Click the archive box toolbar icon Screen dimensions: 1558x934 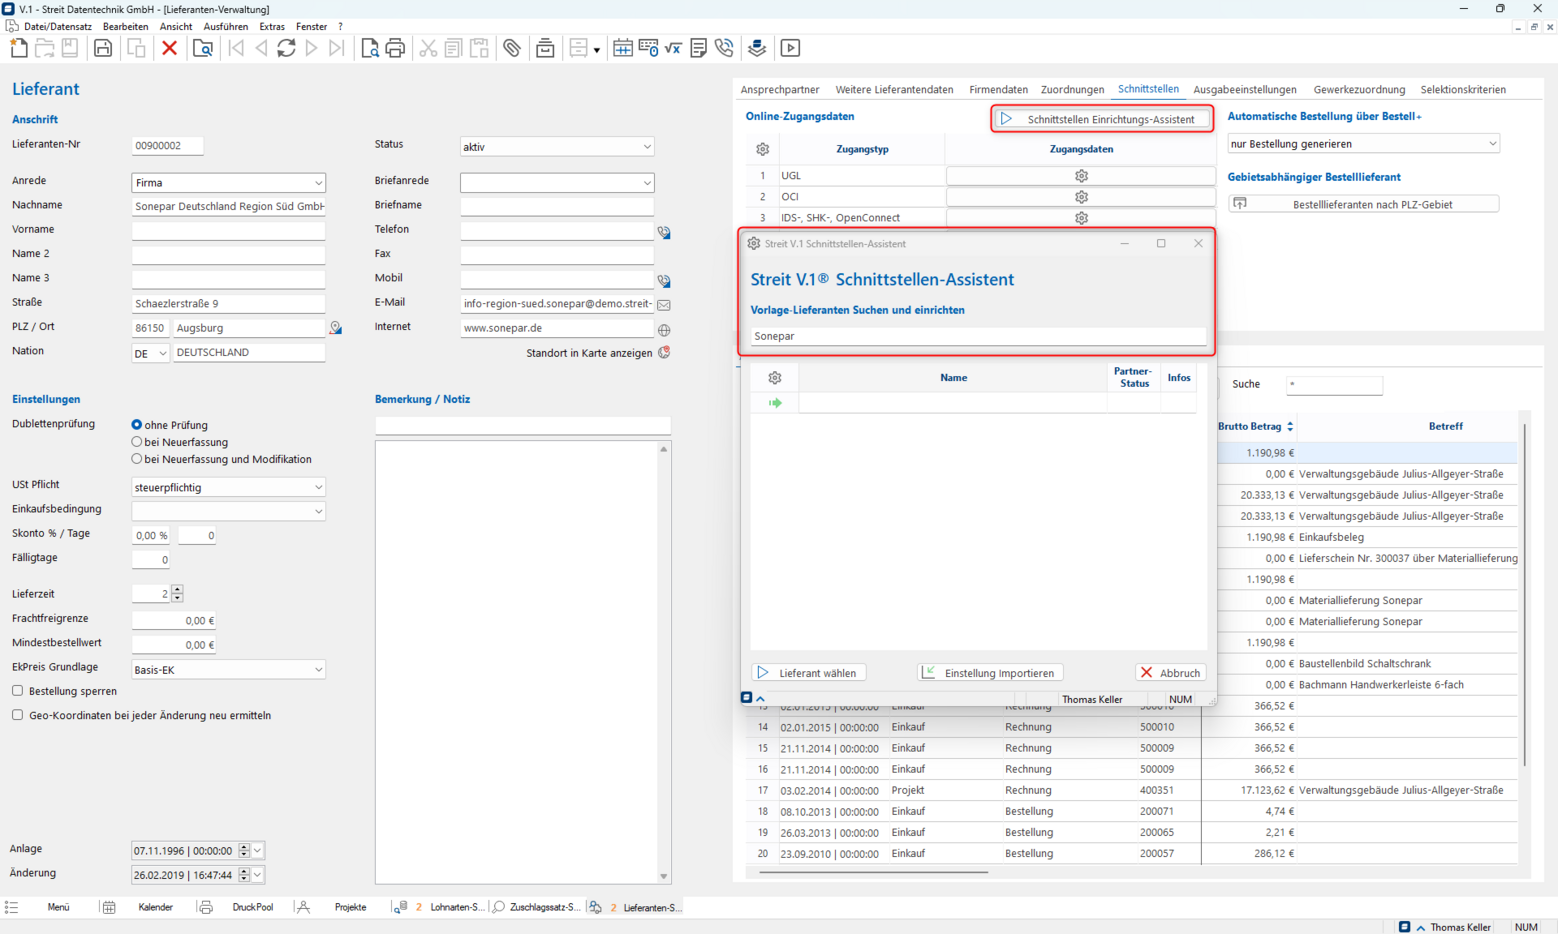click(x=545, y=48)
